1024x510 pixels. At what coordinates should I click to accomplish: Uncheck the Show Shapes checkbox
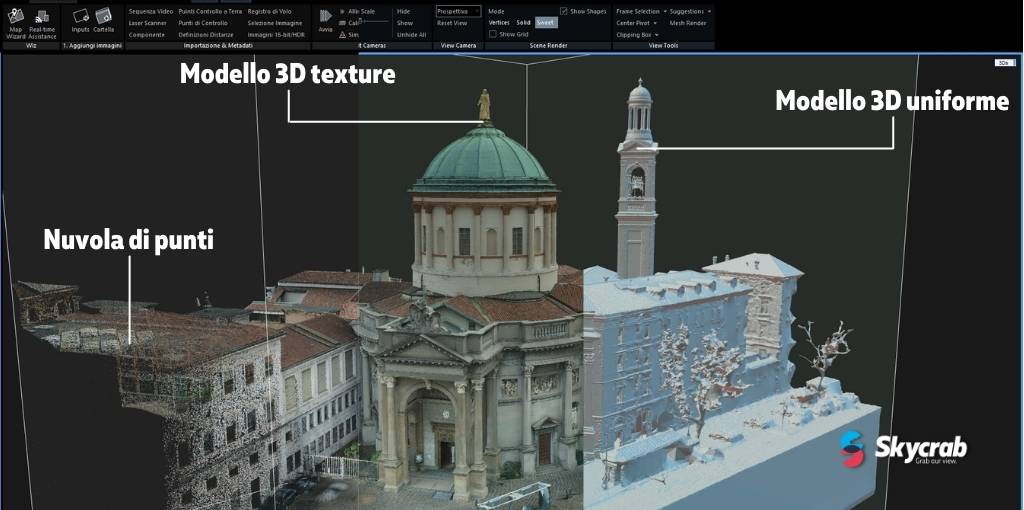(x=564, y=11)
